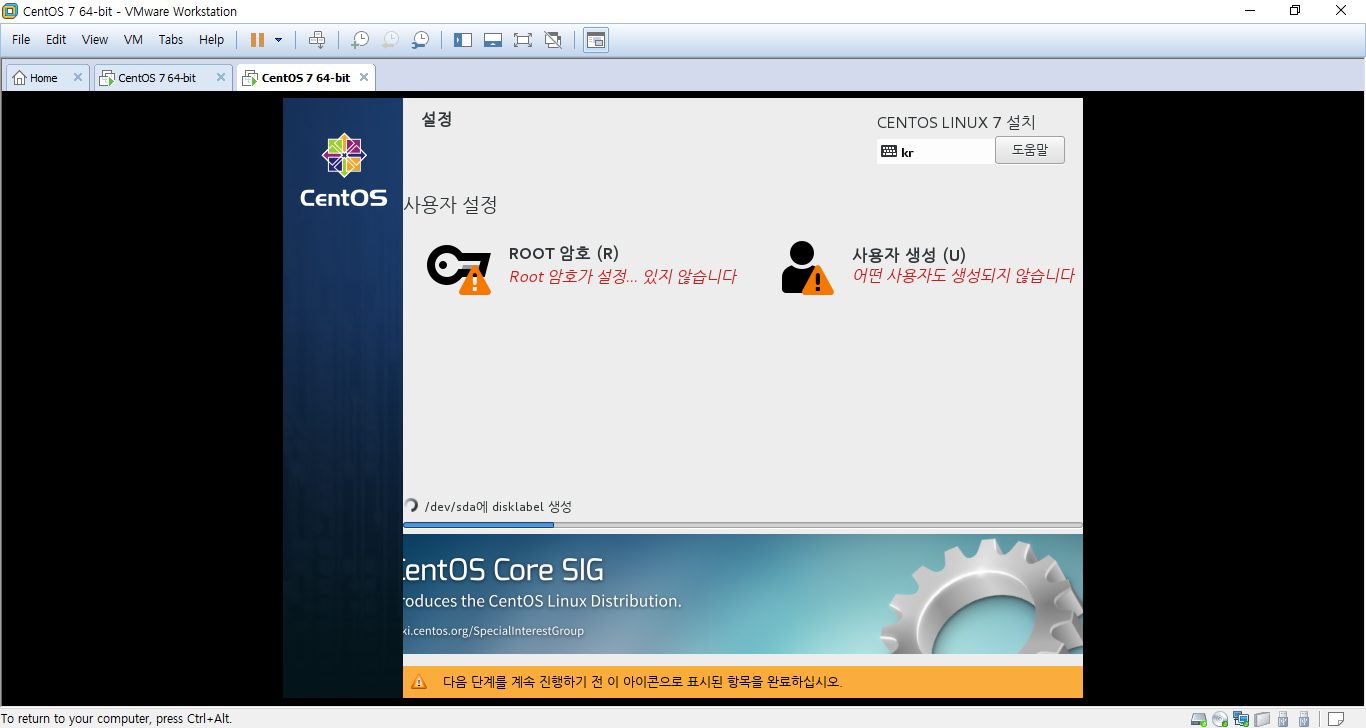The image size is (1366, 728).
Task: Click the '어떤 사용자도 생성되지 않습니다' warning text
Action: pyautogui.click(x=963, y=276)
